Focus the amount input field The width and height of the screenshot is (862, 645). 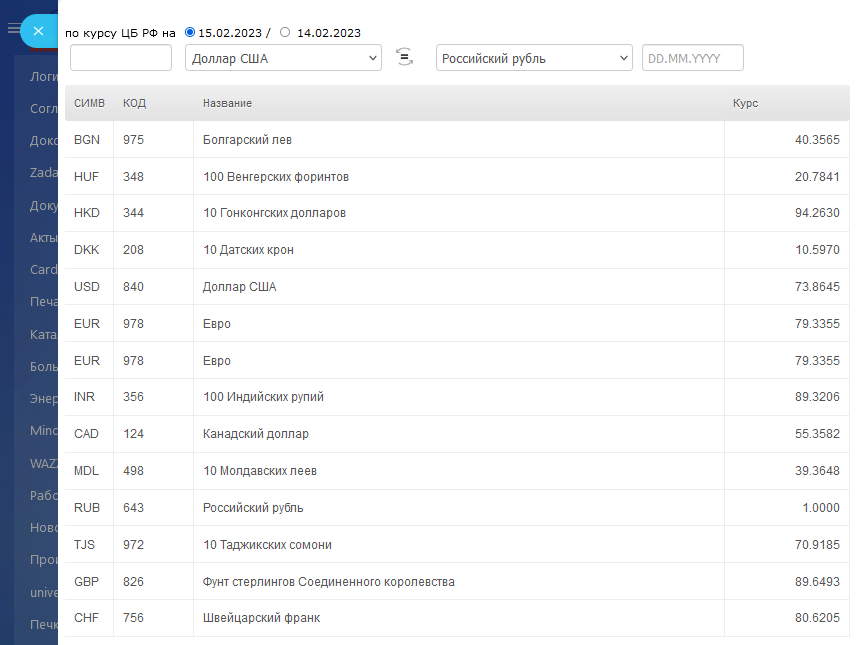[121, 58]
